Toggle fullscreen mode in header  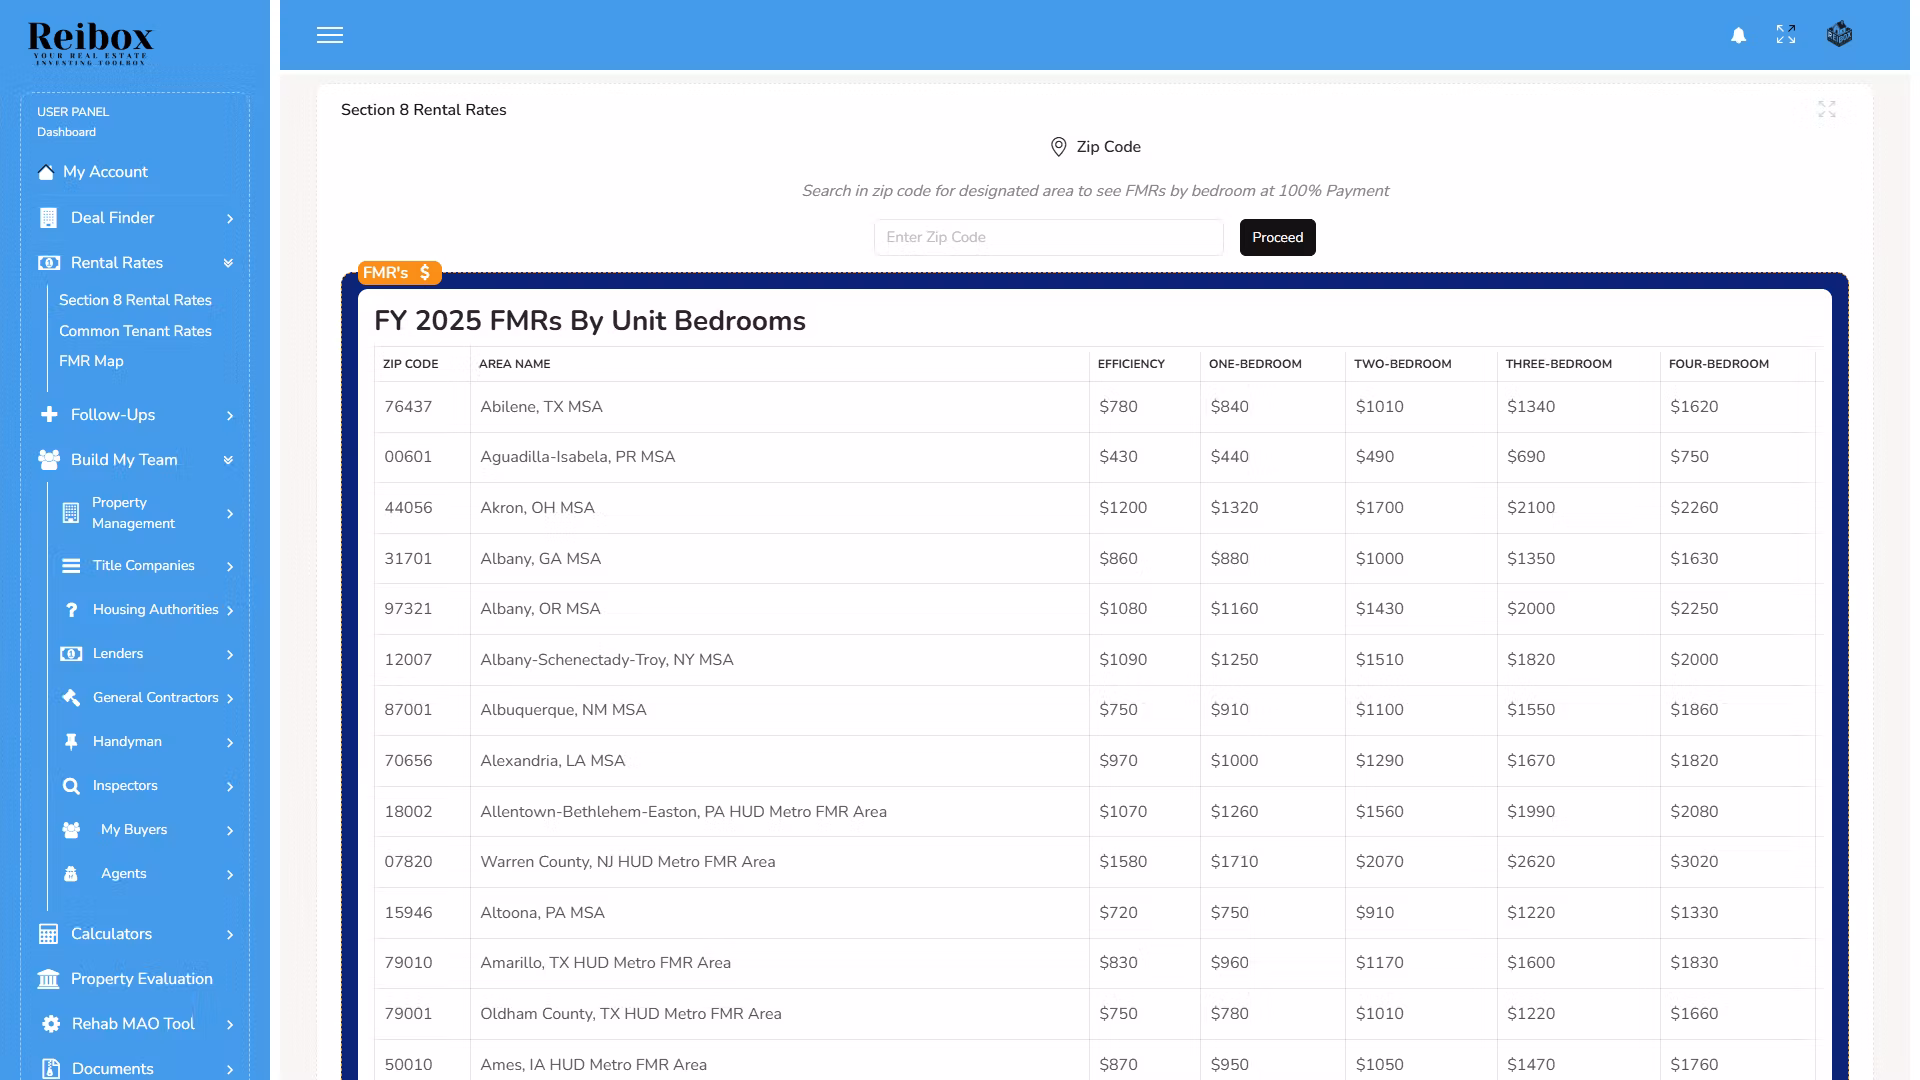pyautogui.click(x=1786, y=35)
